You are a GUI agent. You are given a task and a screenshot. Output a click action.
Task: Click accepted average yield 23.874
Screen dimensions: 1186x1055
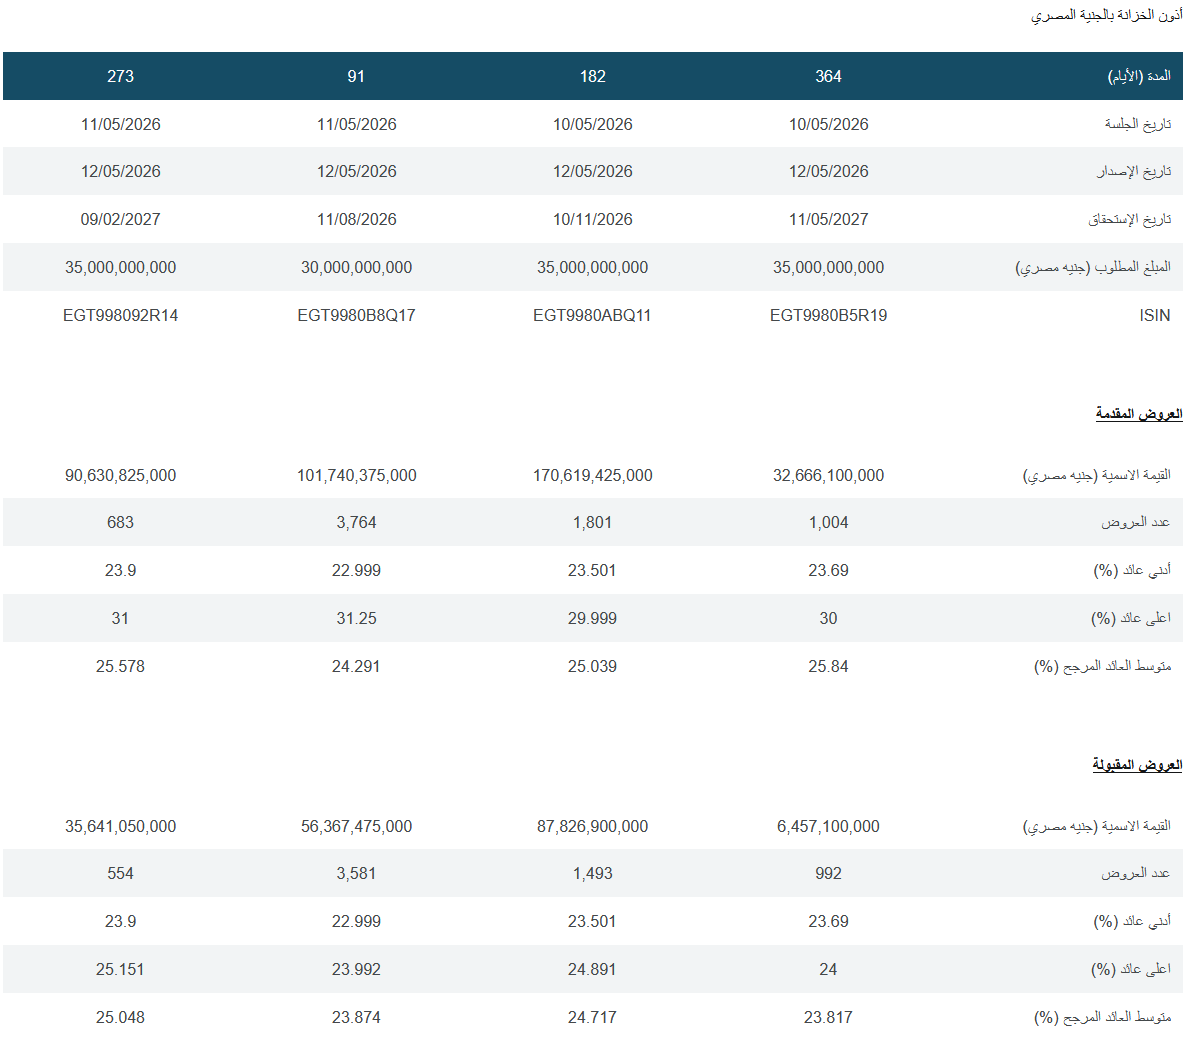[x=356, y=1017]
